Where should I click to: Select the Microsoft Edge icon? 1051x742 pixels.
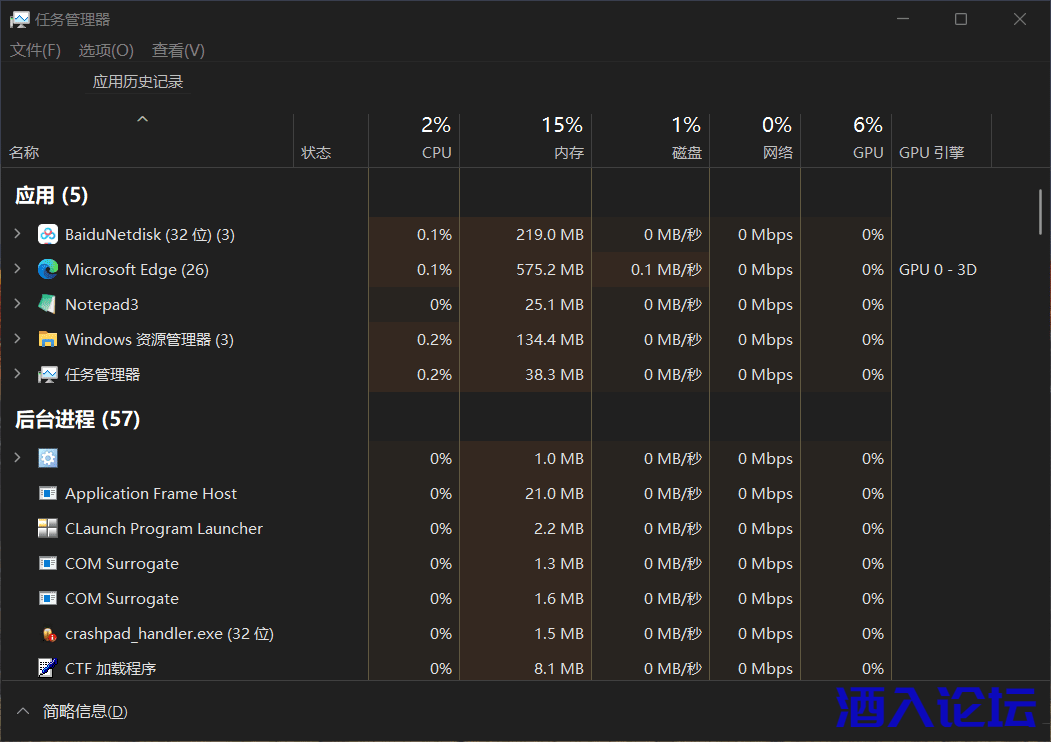48,270
